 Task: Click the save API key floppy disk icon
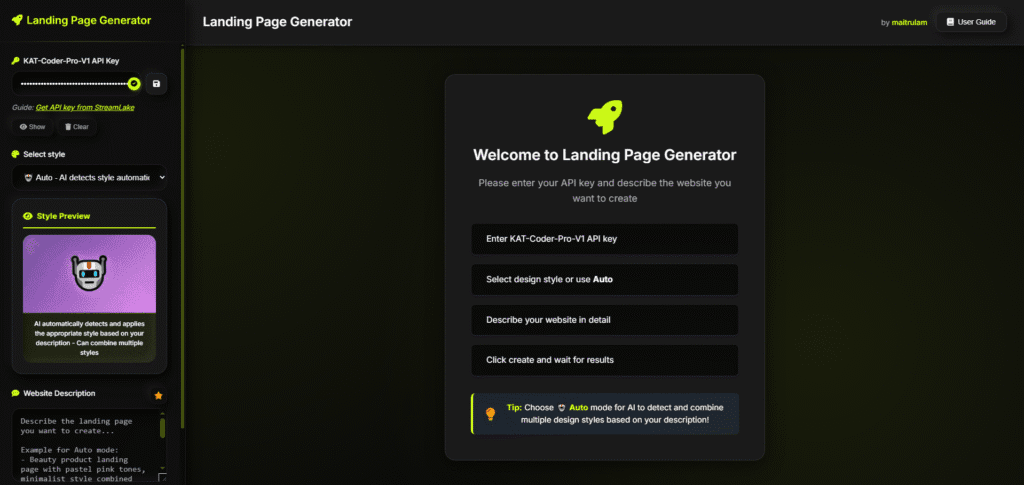[x=156, y=84]
